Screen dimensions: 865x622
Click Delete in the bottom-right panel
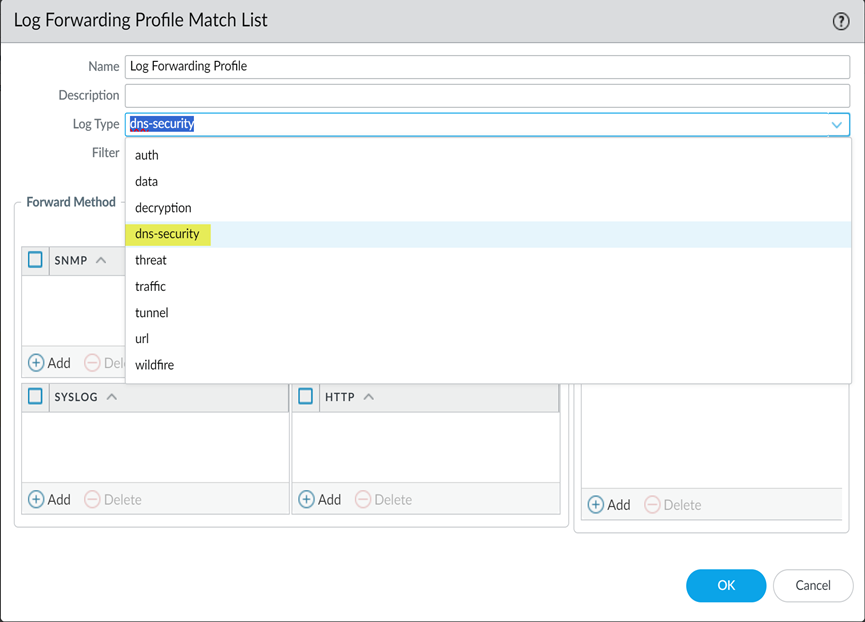pos(653,505)
